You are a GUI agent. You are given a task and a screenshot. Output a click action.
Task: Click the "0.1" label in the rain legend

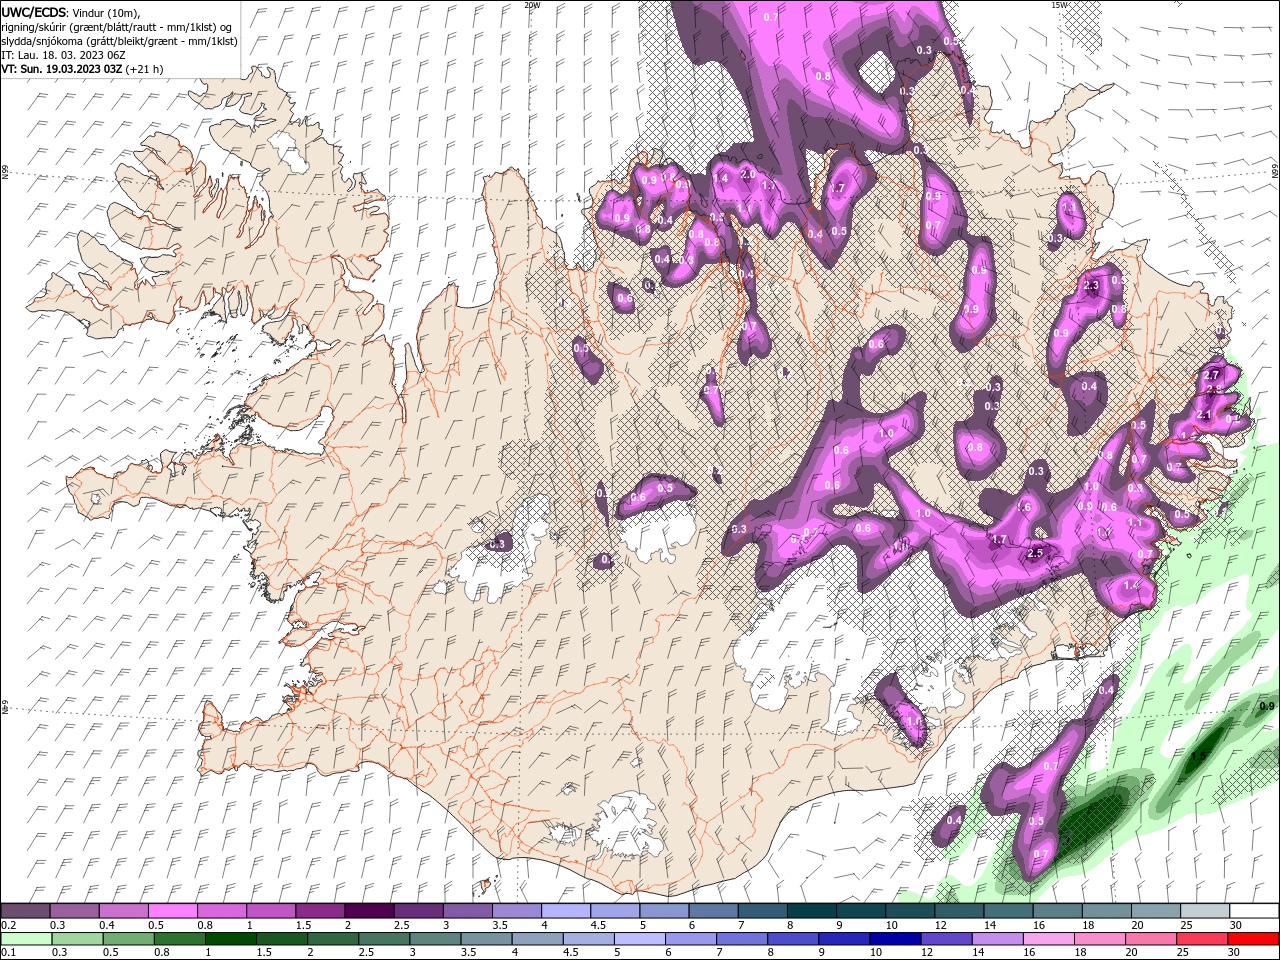click(9, 953)
